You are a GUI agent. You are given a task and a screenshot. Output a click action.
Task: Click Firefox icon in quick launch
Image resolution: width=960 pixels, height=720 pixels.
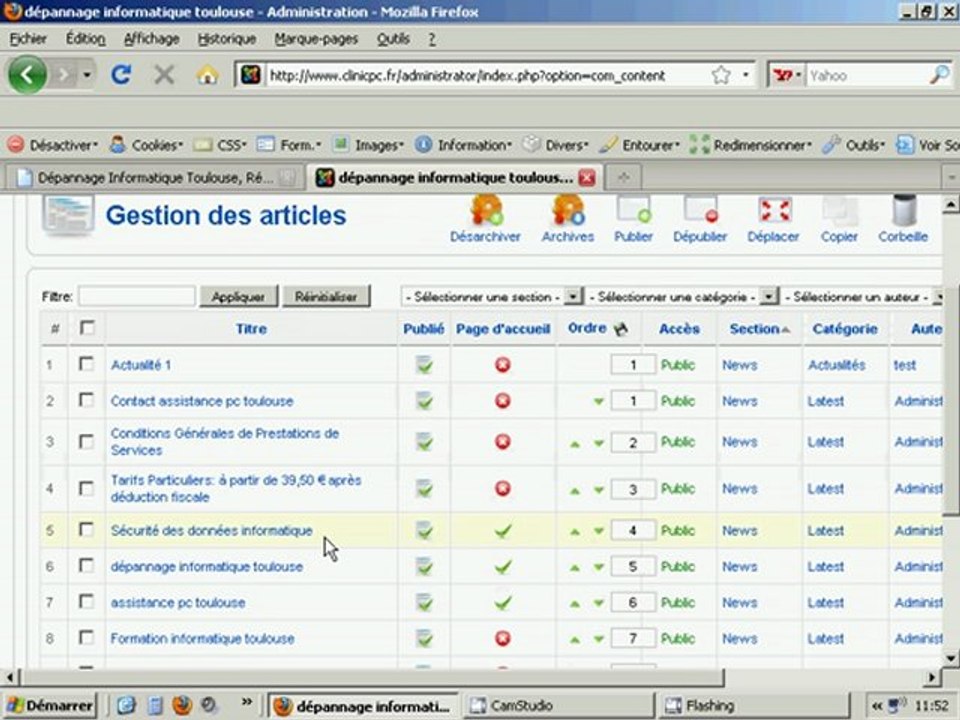click(x=182, y=705)
